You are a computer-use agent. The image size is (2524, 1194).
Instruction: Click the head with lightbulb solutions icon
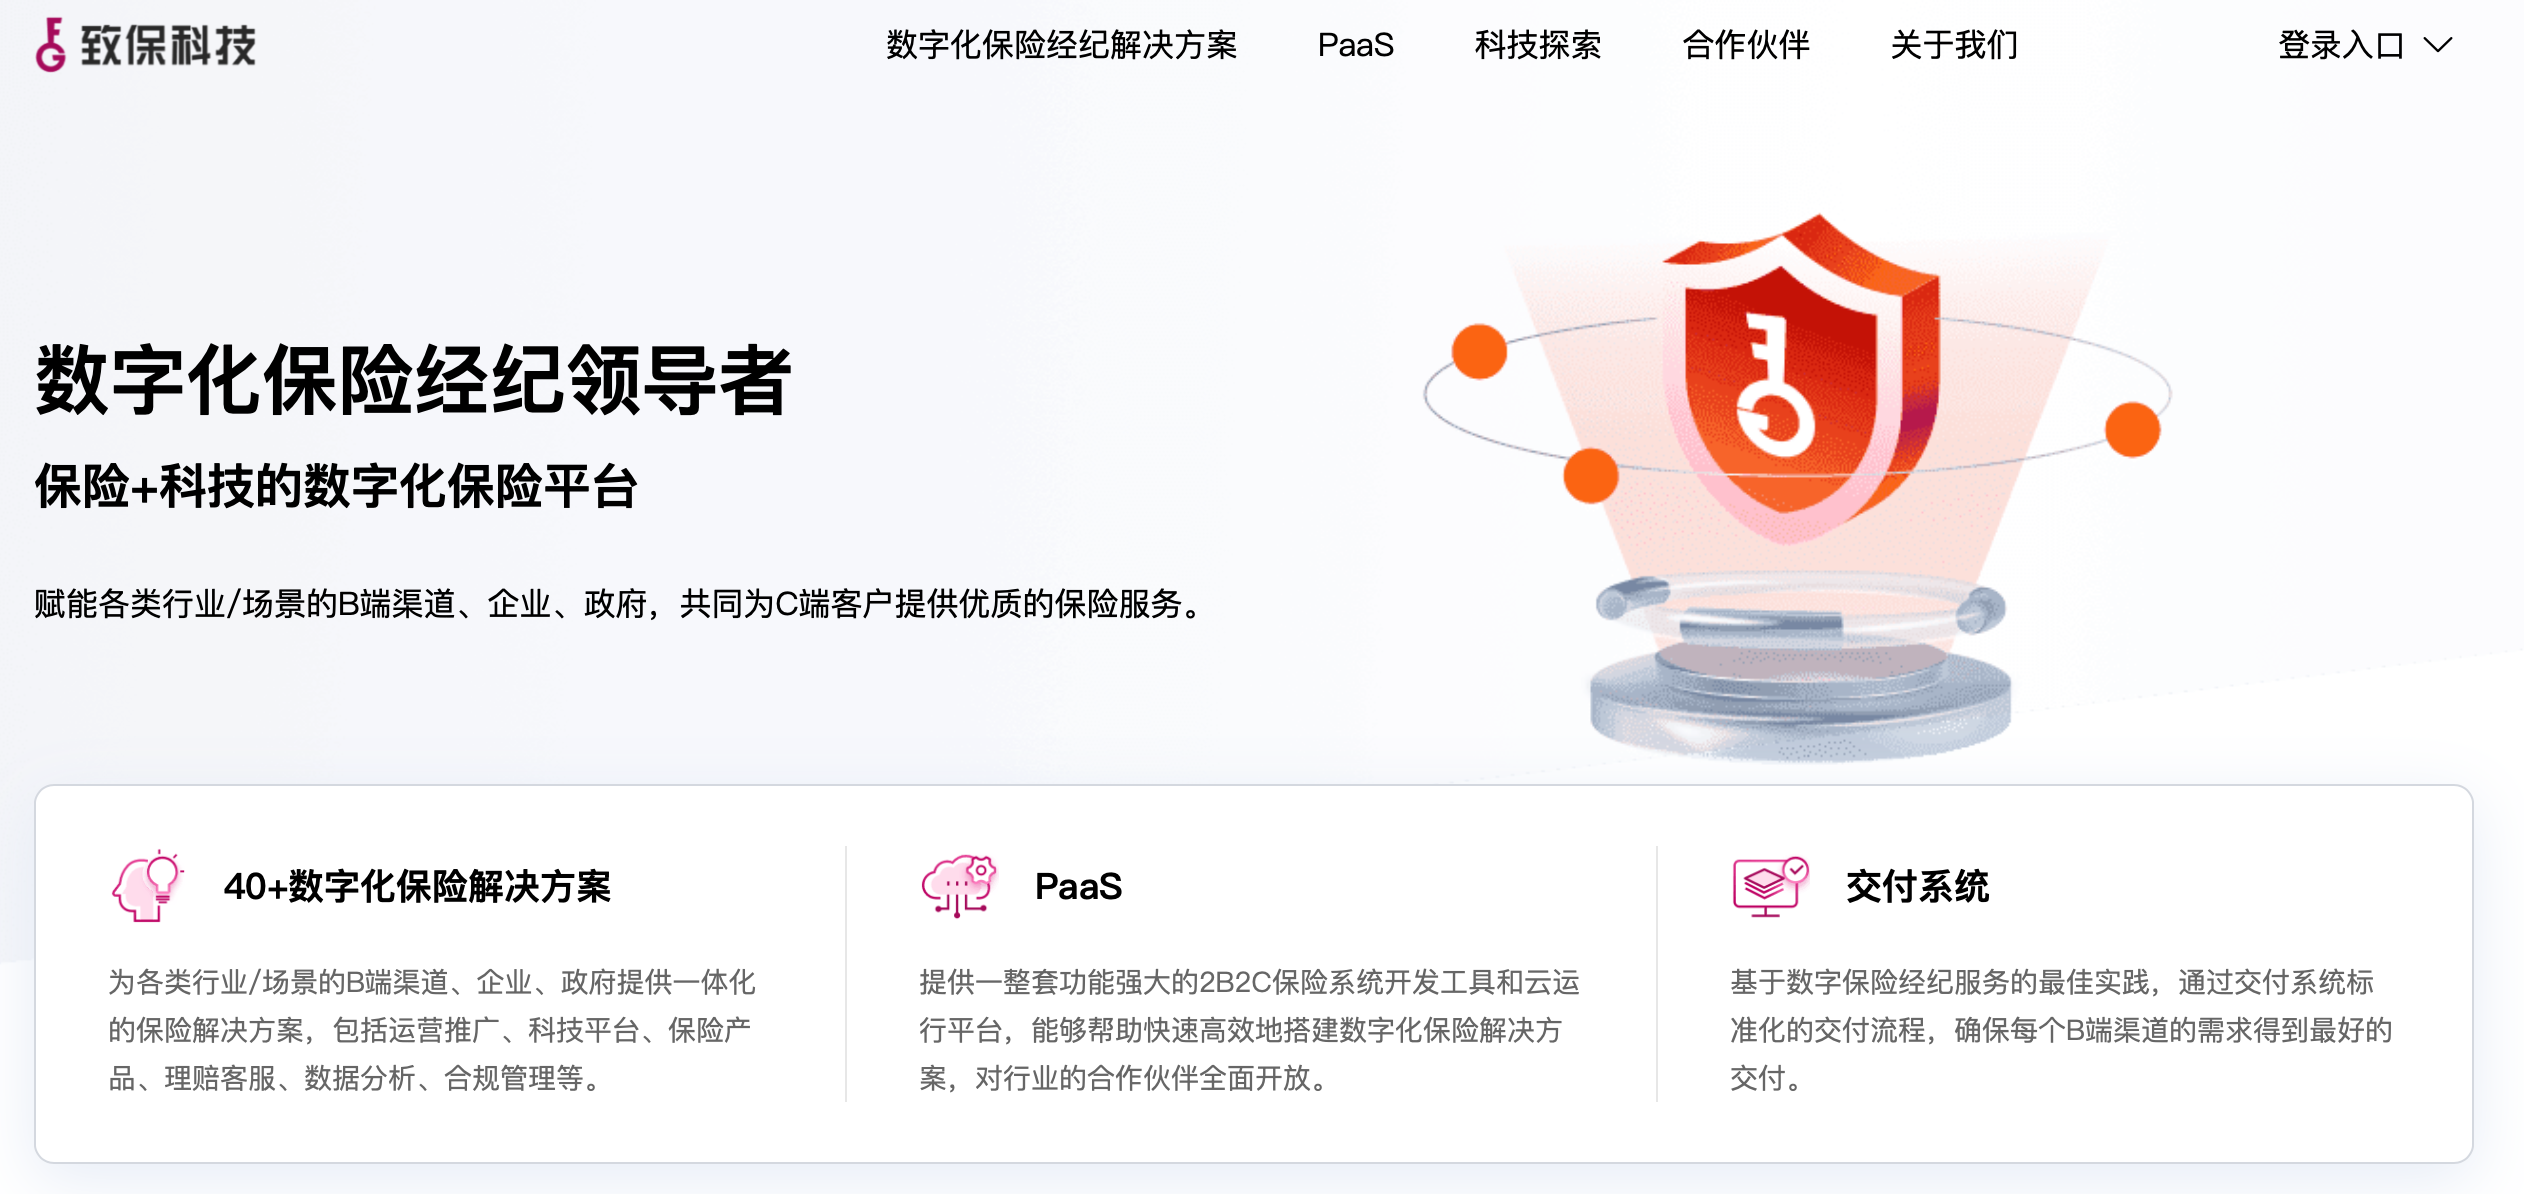click(x=147, y=886)
